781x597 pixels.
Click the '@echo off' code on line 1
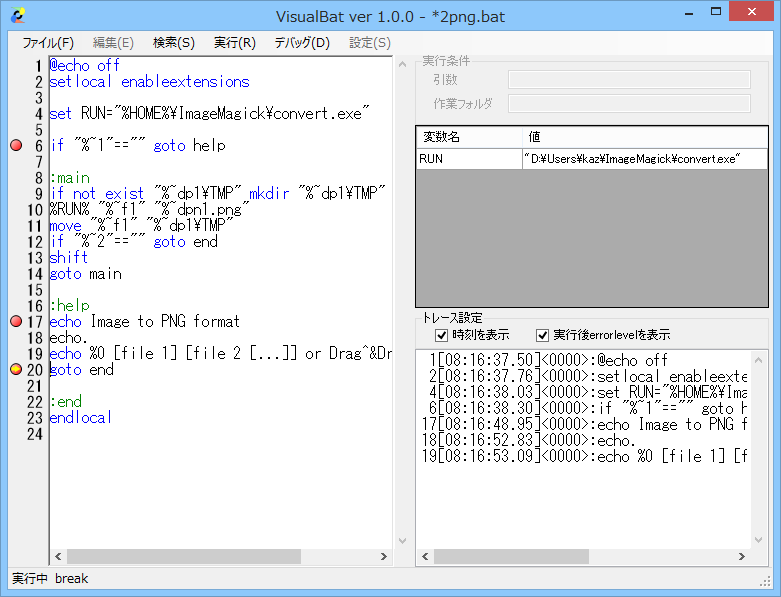pyautogui.click(x=85, y=65)
